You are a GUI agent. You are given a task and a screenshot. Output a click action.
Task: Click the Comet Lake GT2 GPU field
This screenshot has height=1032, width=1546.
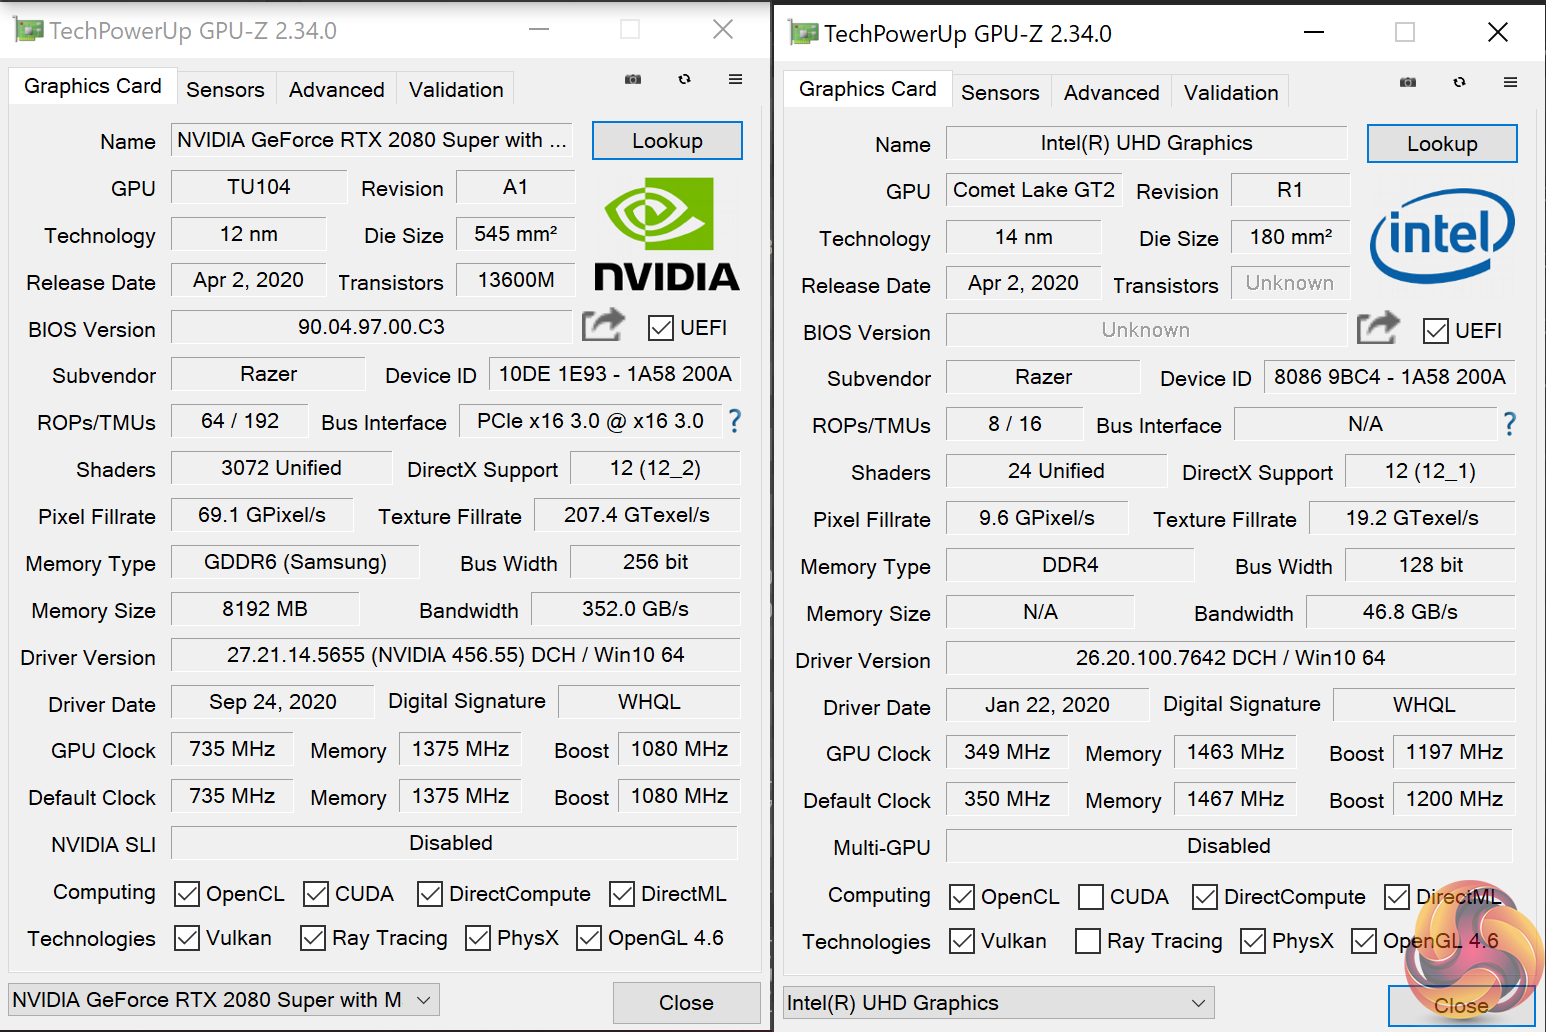(x=1033, y=190)
